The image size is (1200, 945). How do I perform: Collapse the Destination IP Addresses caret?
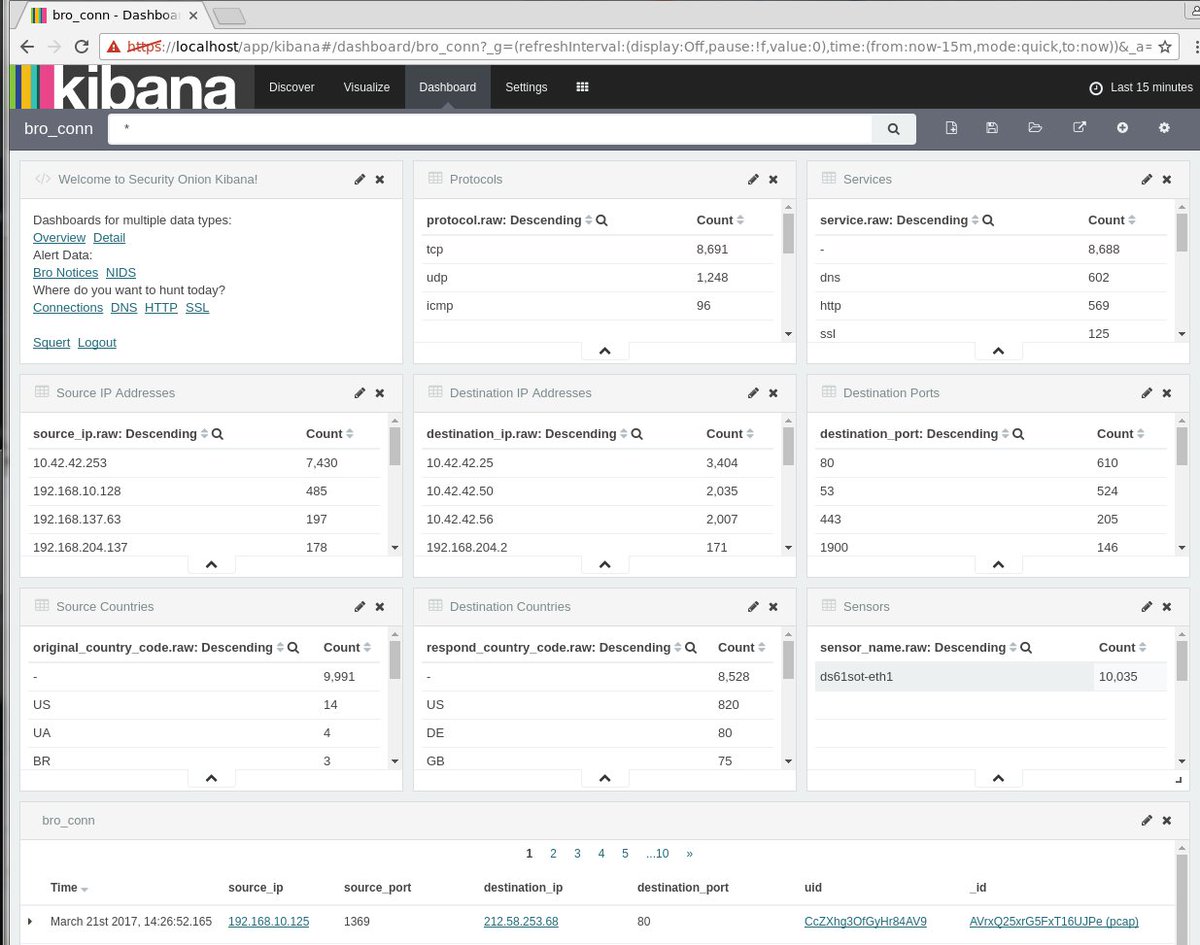point(605,565)
